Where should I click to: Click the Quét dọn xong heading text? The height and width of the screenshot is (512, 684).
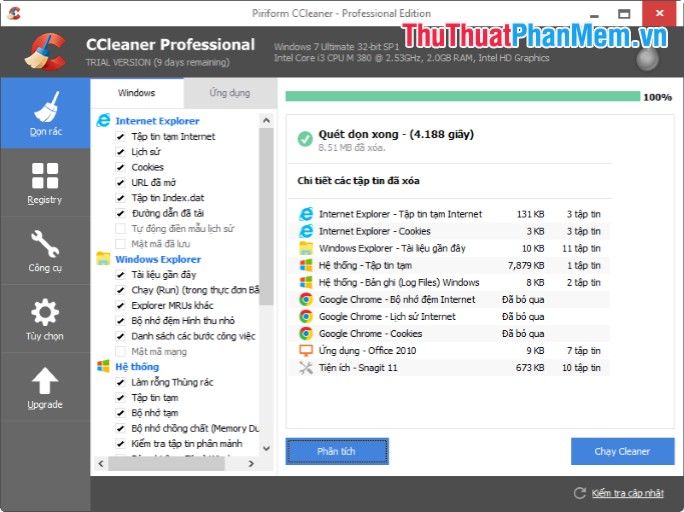pos(396,134)
